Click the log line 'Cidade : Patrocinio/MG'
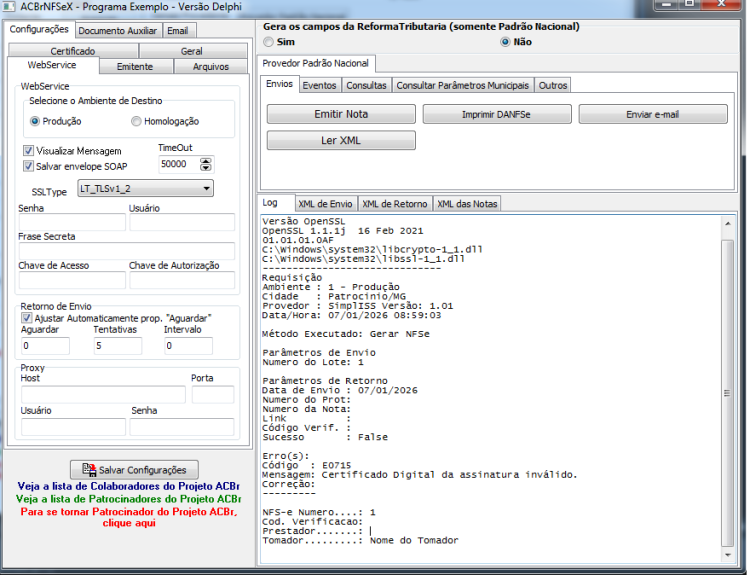The width and height of the screenshot is (750, 575). coord(334,297)
